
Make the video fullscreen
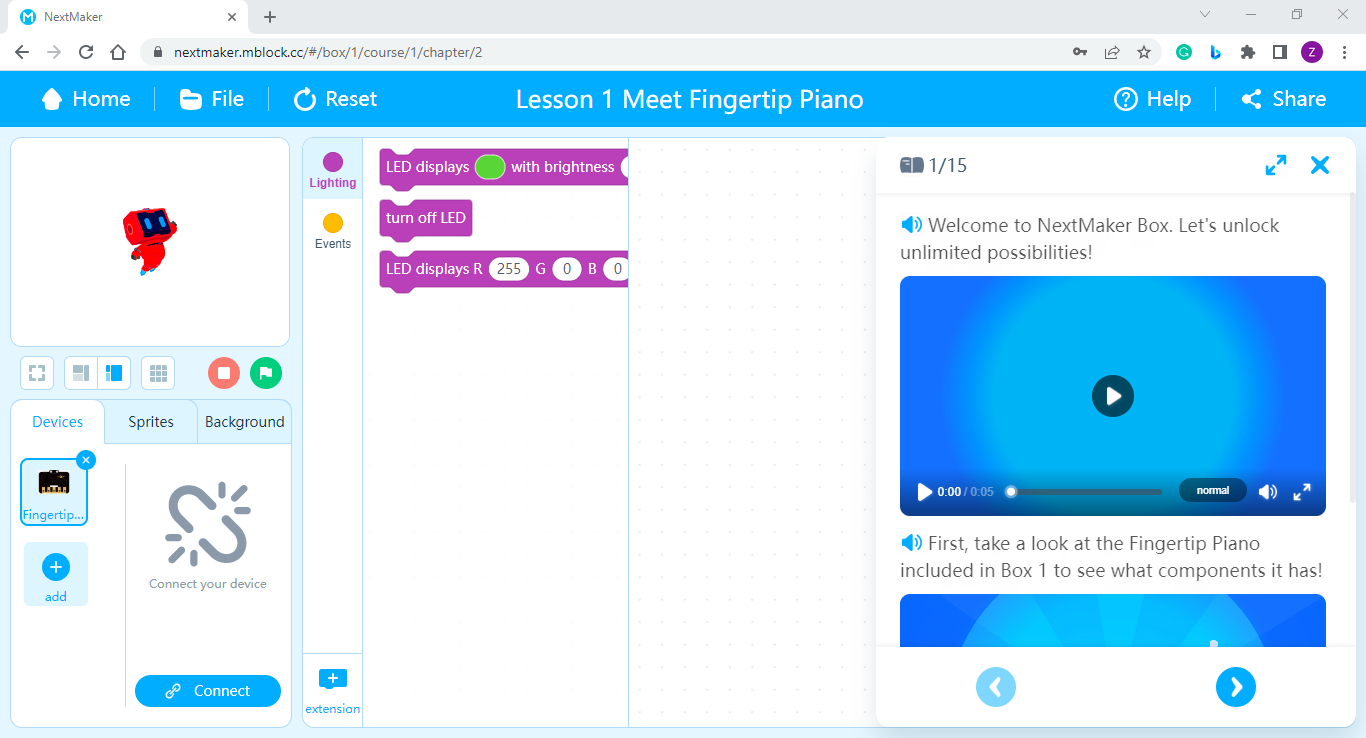click(1302, 492)
